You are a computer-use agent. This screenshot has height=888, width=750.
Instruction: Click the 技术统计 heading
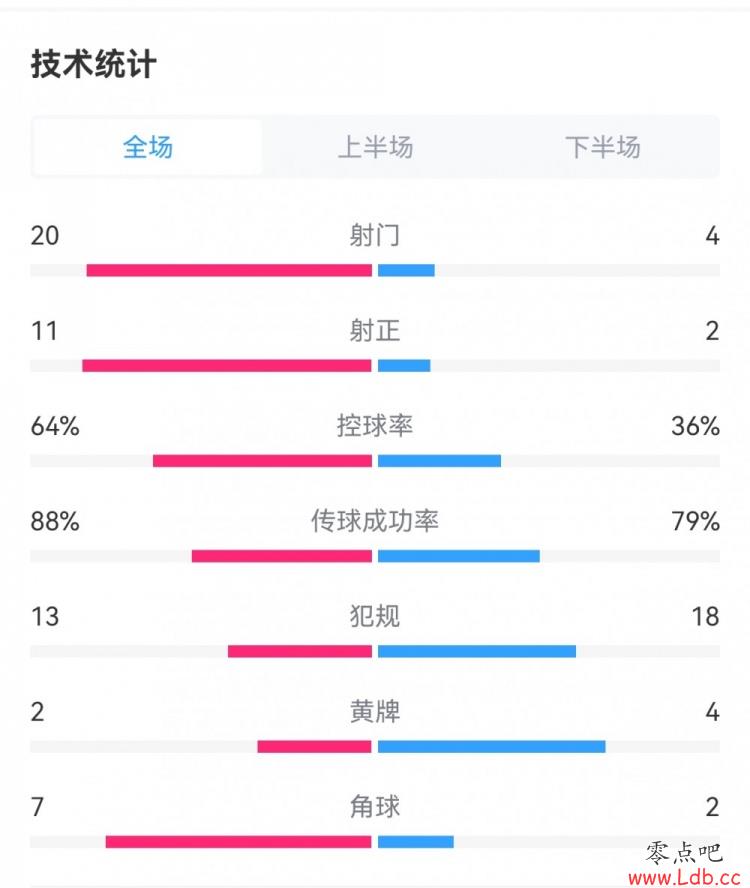pyautogui.click(x=93, y=64)
